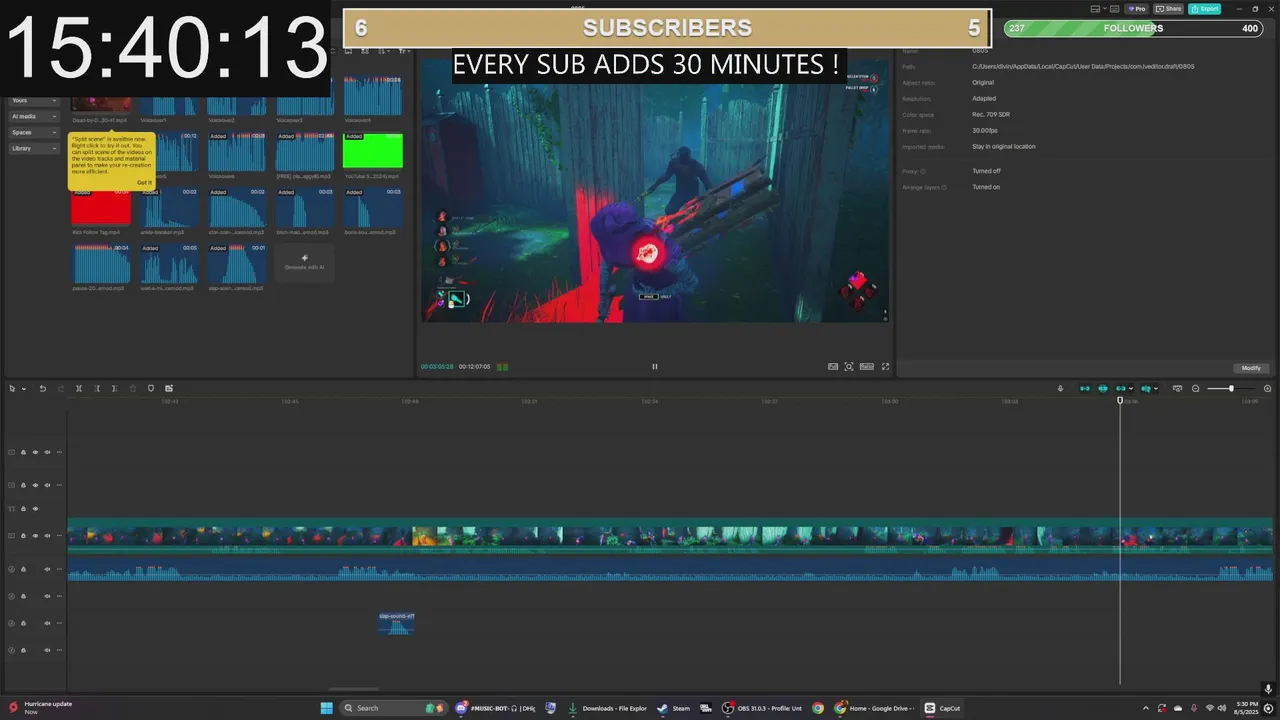Image resolution: width=1280 pixels, height=720 pixels.
Task: Expand the Library section
Action: point(34,148)
